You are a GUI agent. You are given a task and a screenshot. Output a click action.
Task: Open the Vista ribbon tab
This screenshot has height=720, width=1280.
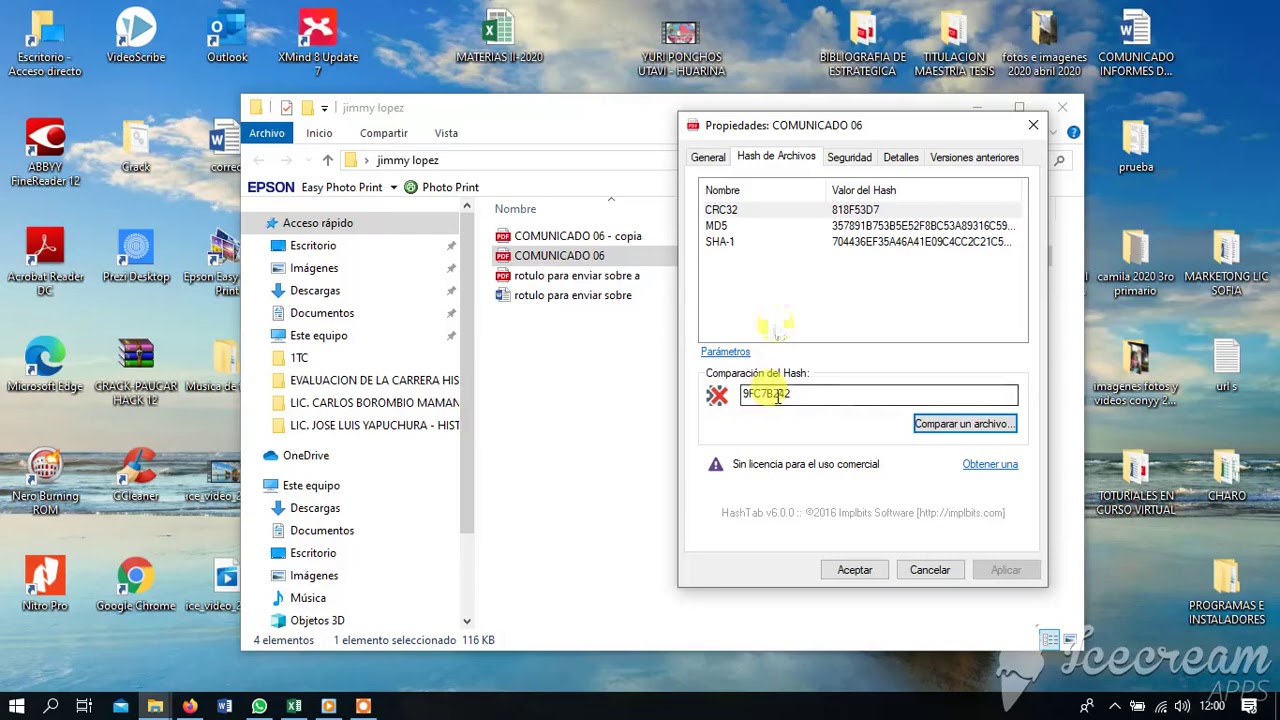click(446, 133)
